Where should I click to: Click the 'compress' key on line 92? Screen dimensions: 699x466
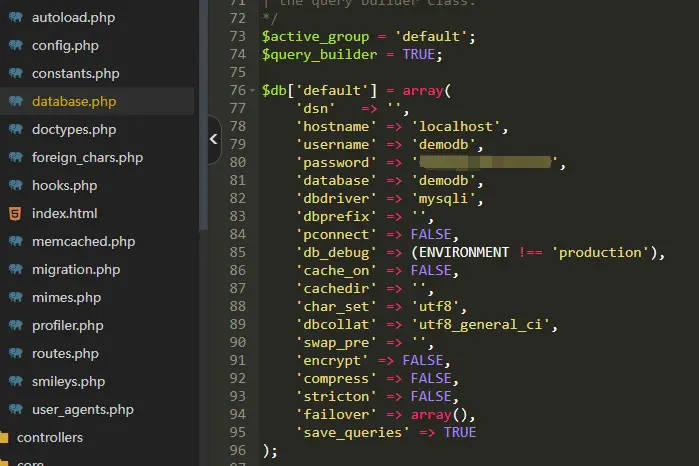point(336,379)
